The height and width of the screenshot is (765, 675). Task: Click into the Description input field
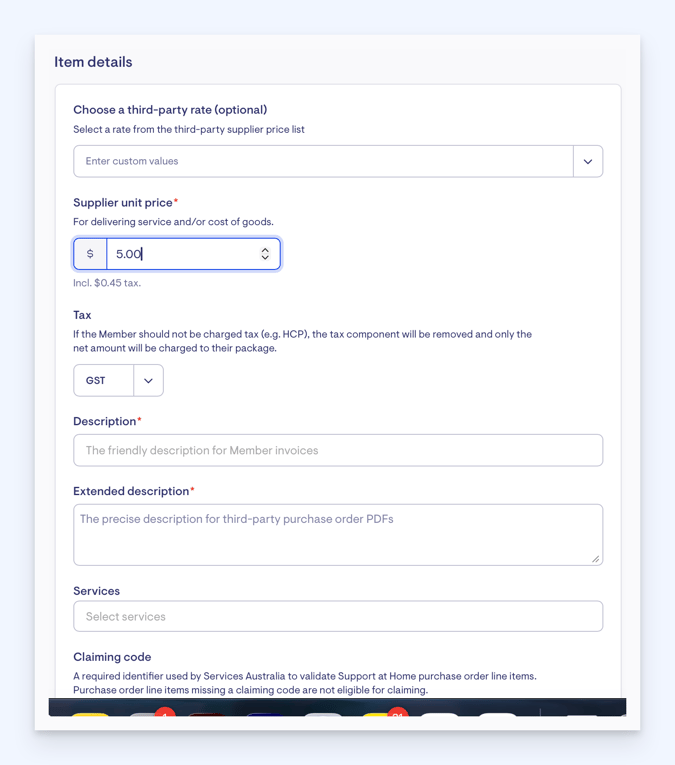pyautogui.click(x=338, y=450)
